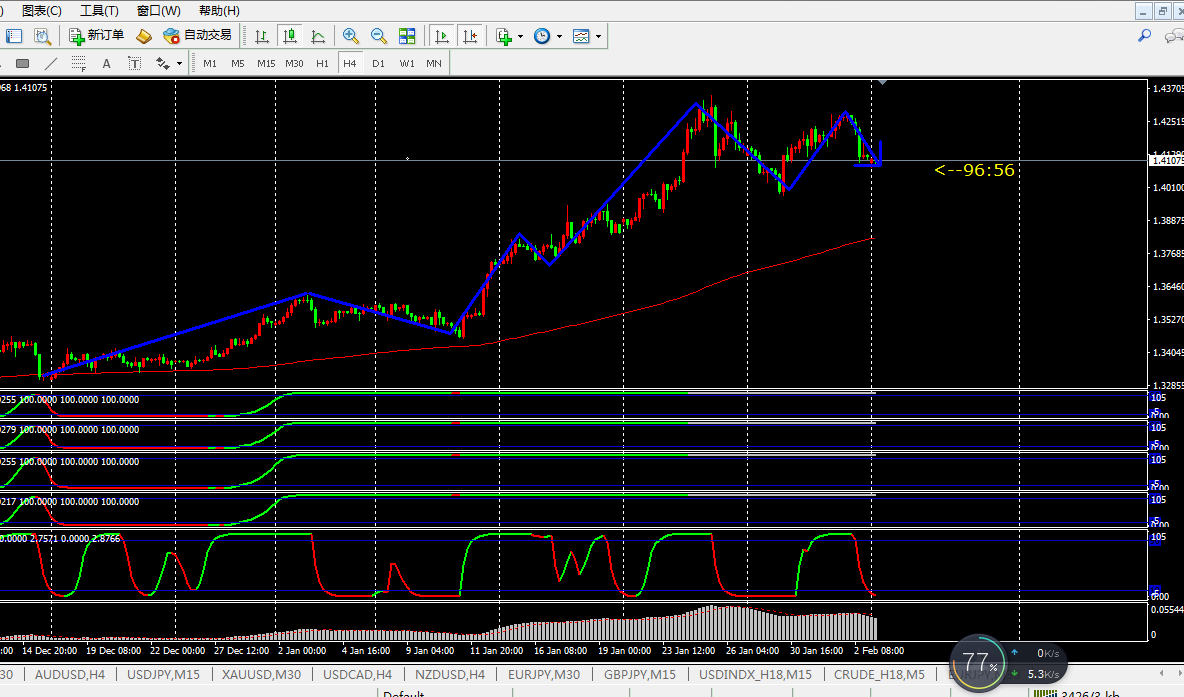
Task: Restore down the chart child window
Action: [1164, 11]
